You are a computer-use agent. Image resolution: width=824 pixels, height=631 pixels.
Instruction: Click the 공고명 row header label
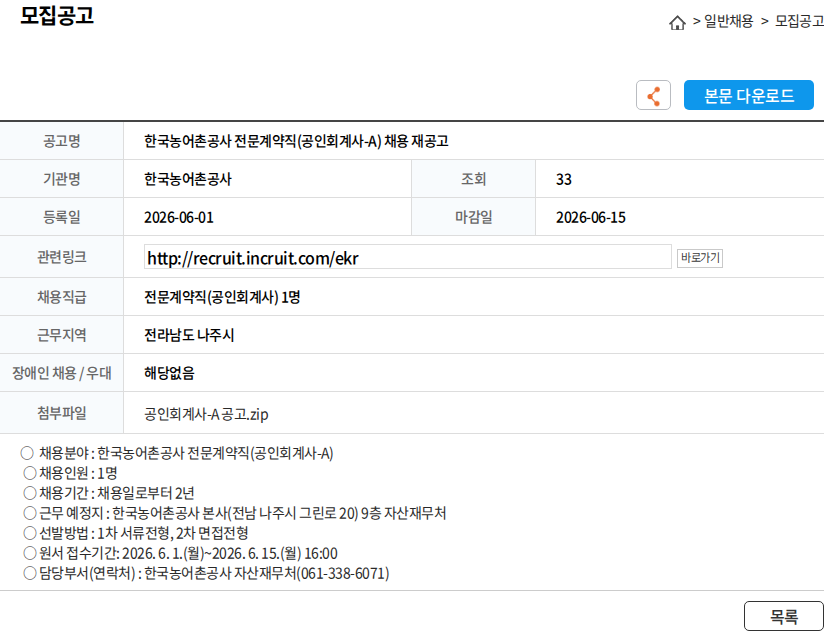coord(61,141)
